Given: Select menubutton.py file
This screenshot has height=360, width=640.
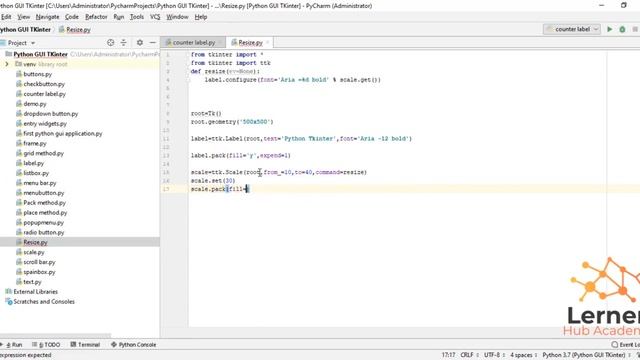Looking at the screenshot, I should pos(44,193).
